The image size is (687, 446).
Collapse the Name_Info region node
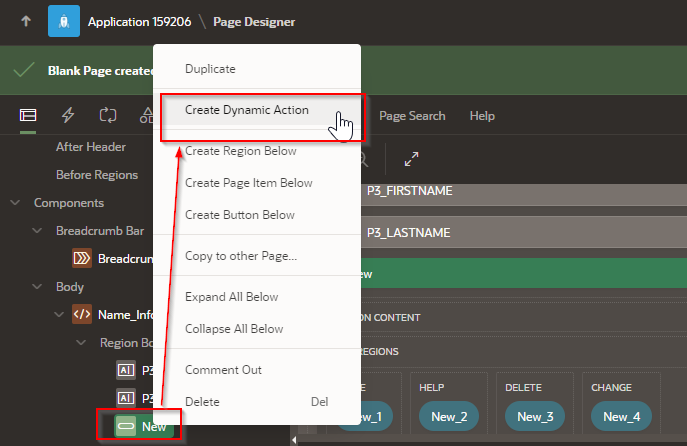point(59,315)
